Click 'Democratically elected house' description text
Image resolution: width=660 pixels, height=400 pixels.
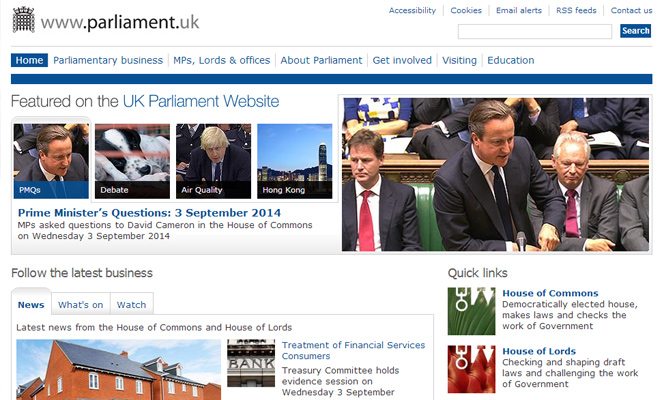click(x=570, y=315)
